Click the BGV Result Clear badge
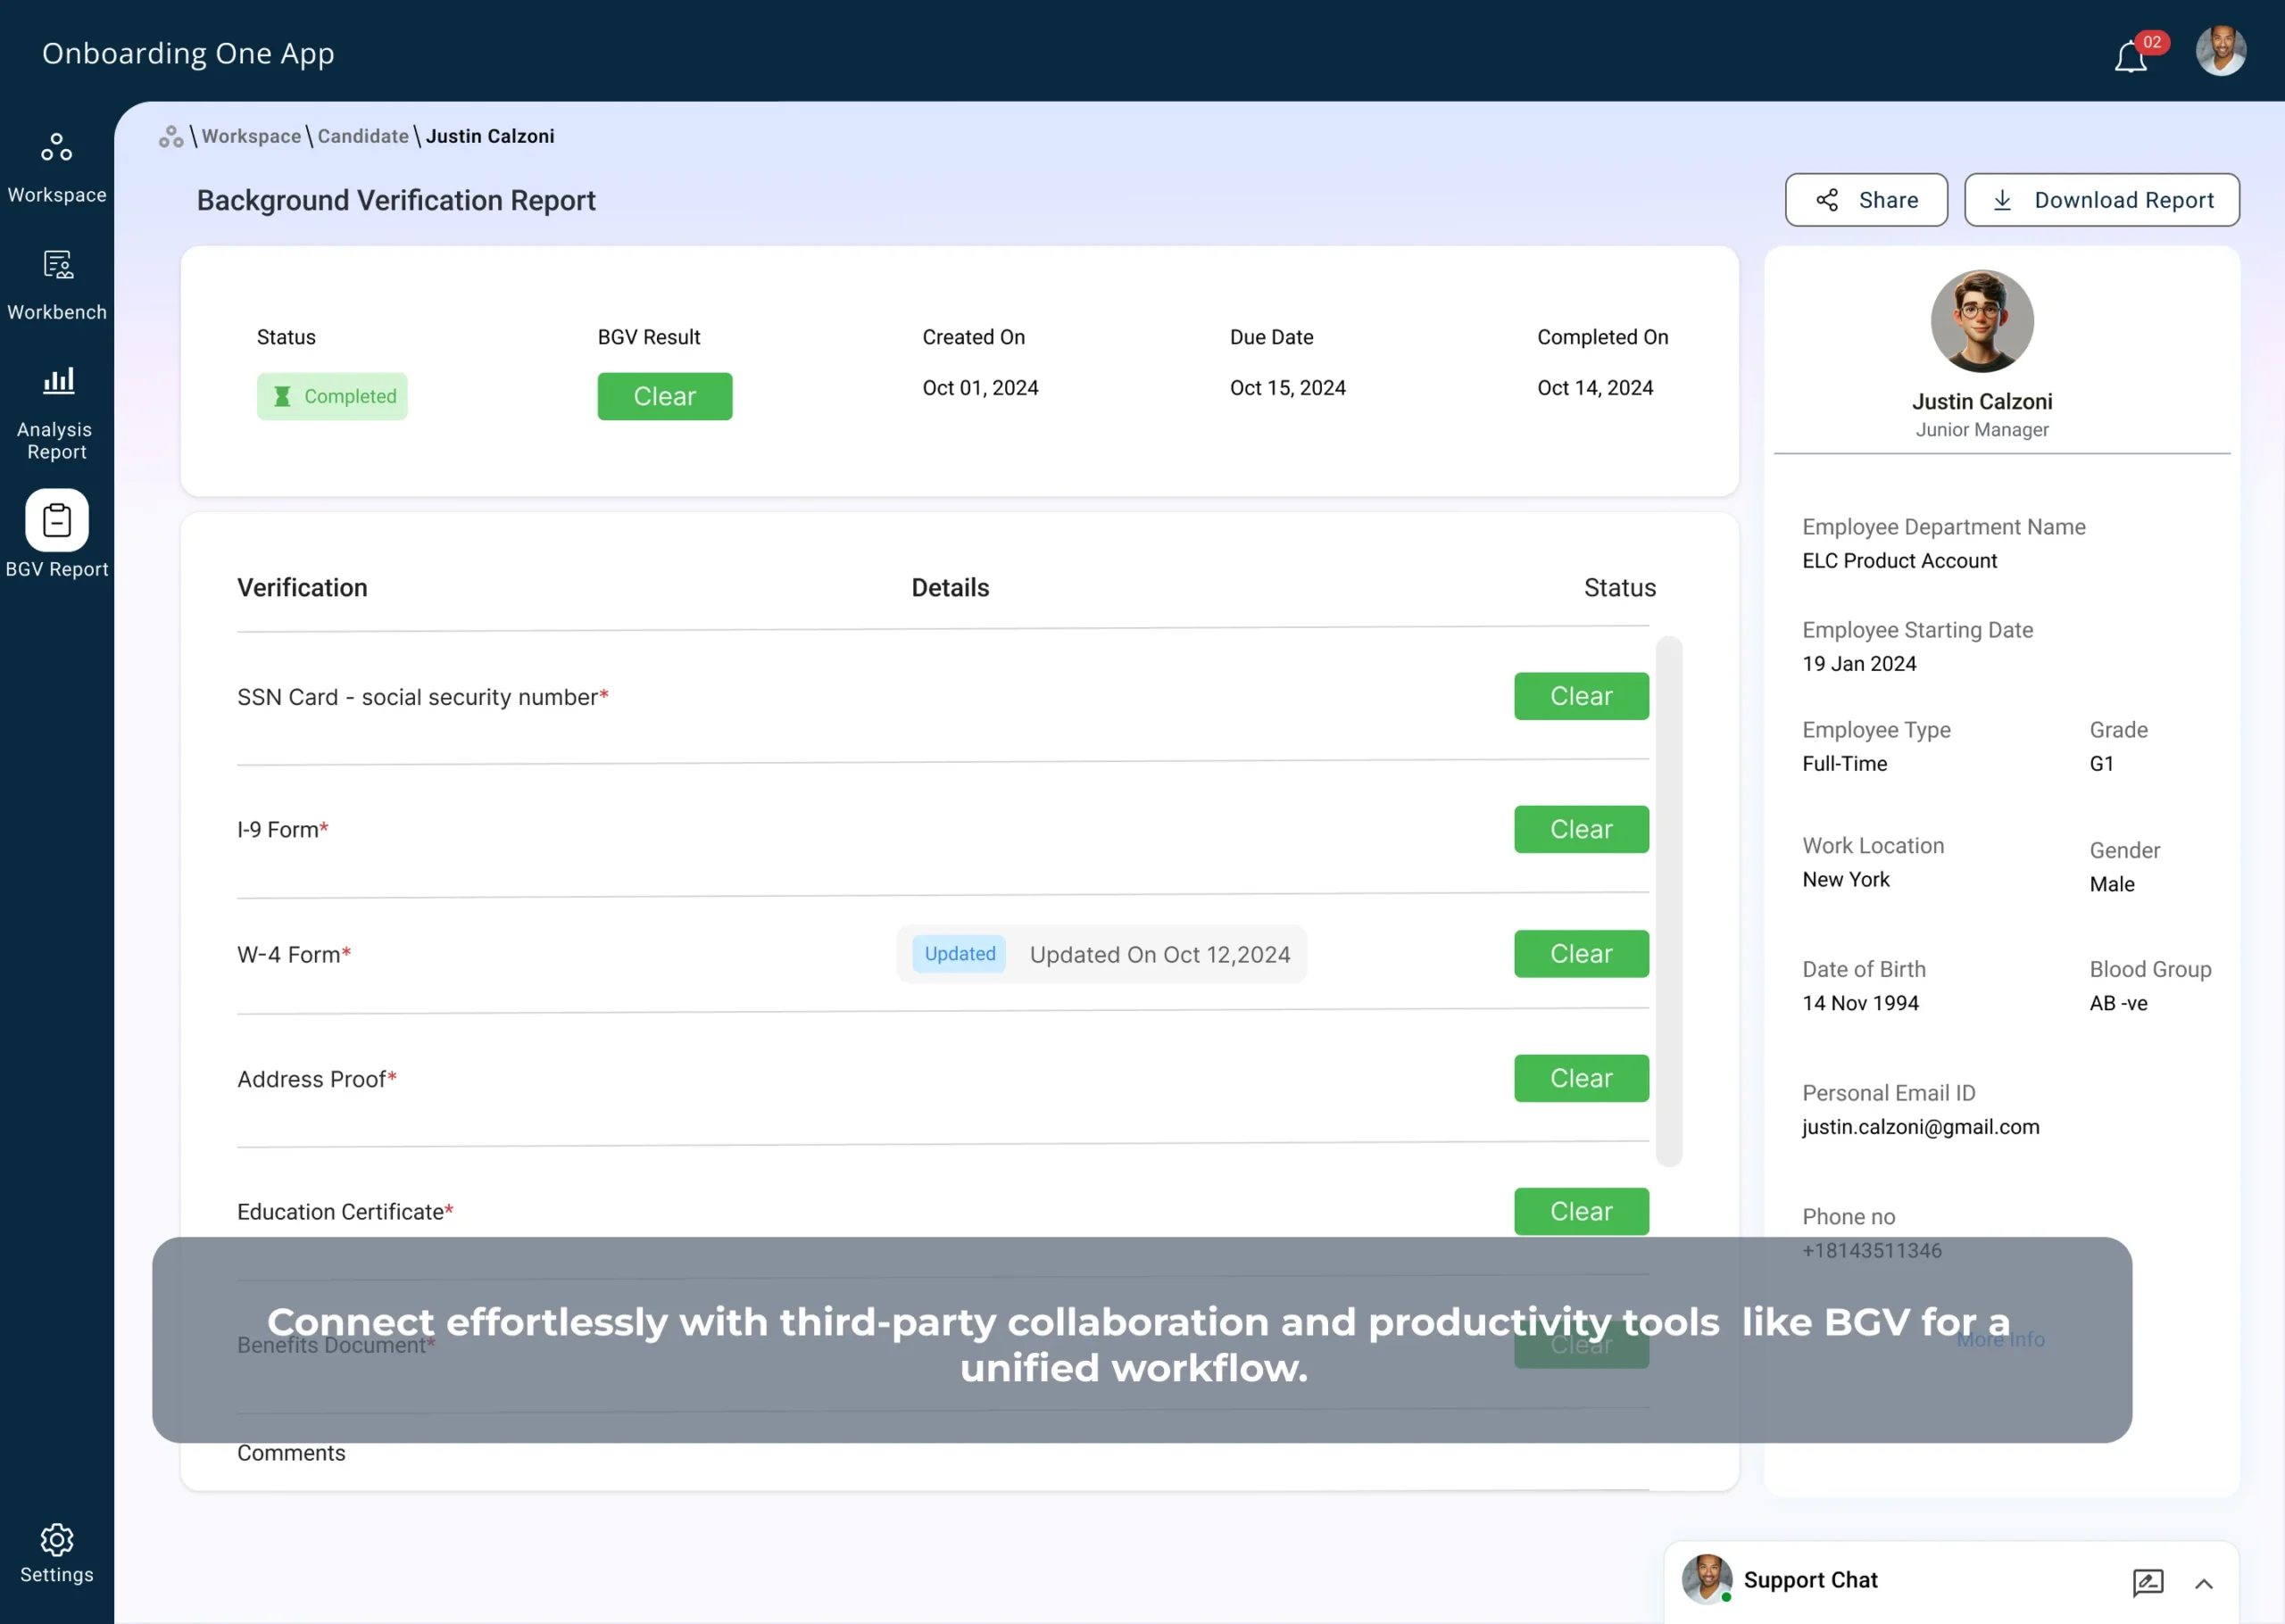Image resolution: width=2285 pixels, height=1624 pixels. (665, 396)
